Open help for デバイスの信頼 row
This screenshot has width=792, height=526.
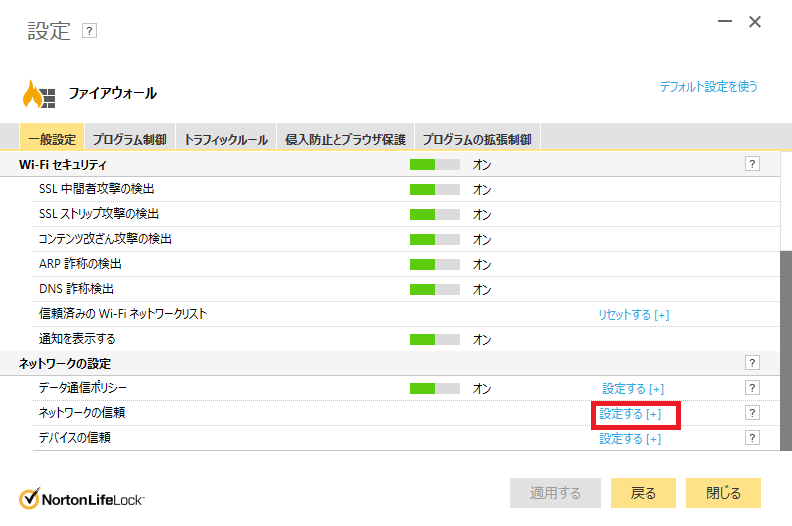[752, 438]
